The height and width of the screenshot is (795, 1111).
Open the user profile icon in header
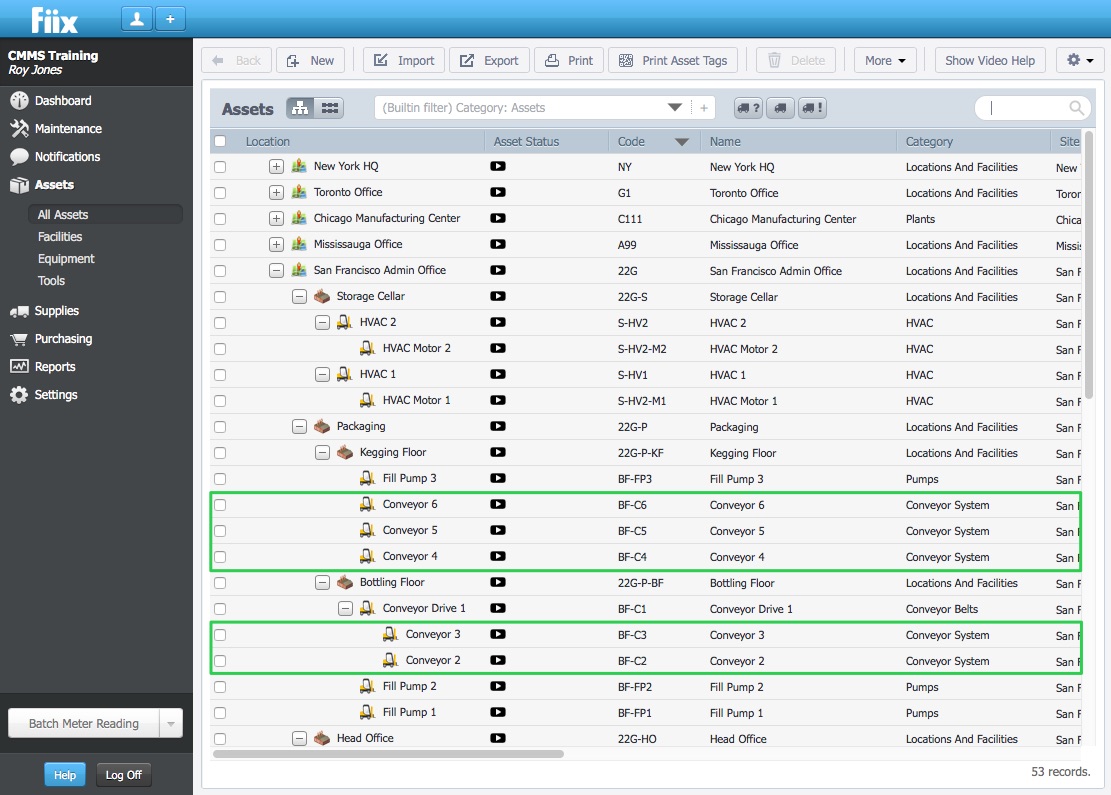[137, 19]
